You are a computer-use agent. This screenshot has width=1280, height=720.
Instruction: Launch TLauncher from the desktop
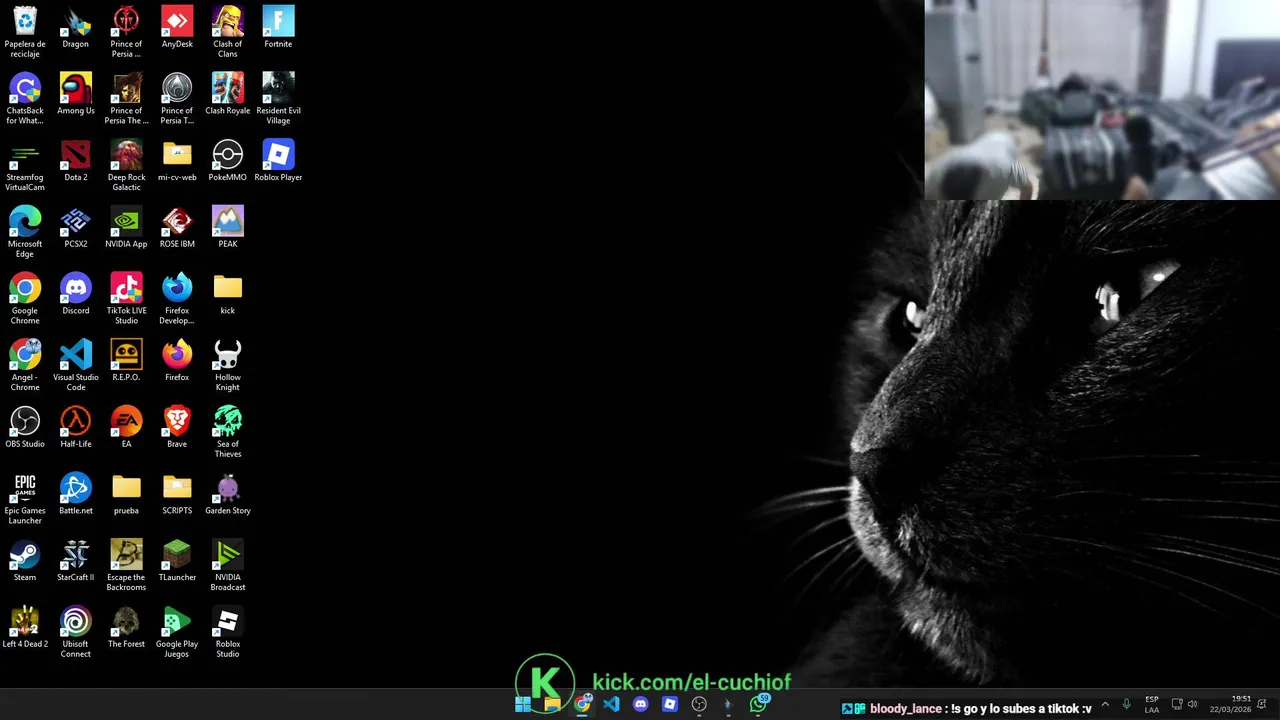point(177,561)
